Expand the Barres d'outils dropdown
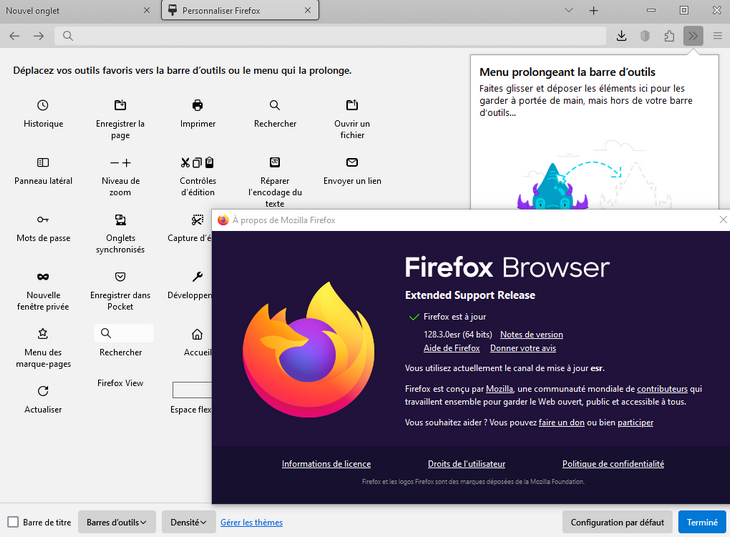Viewport: 730px width, 537px height. pyautogui.click(x=116, y=522)
